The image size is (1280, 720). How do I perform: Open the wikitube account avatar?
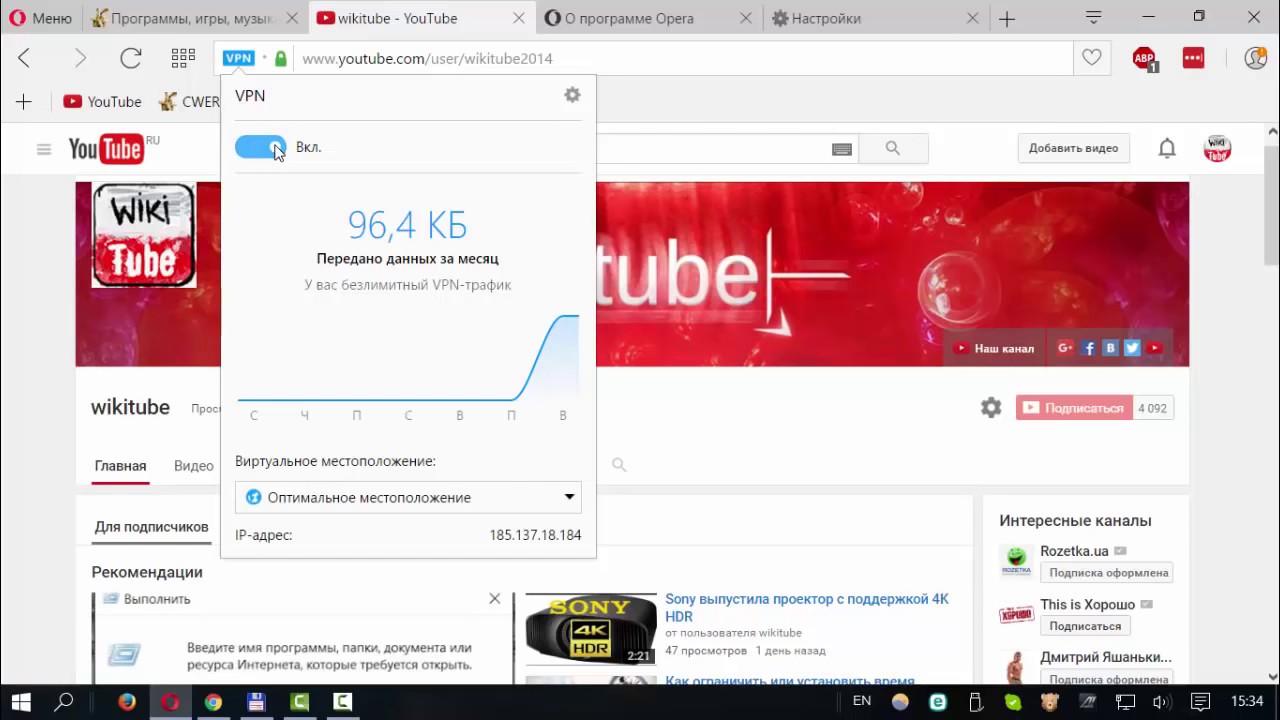[1217, 149]
